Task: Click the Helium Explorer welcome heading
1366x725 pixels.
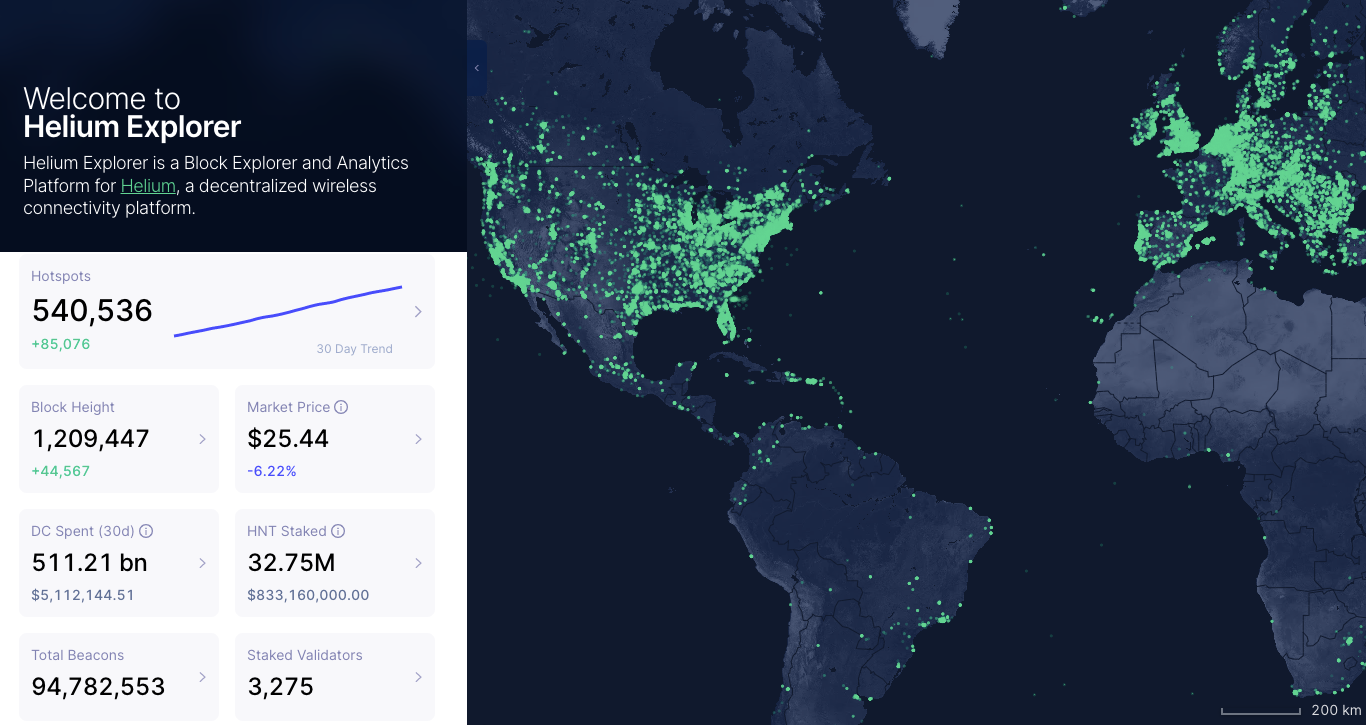Action: (x=132, y=113)
